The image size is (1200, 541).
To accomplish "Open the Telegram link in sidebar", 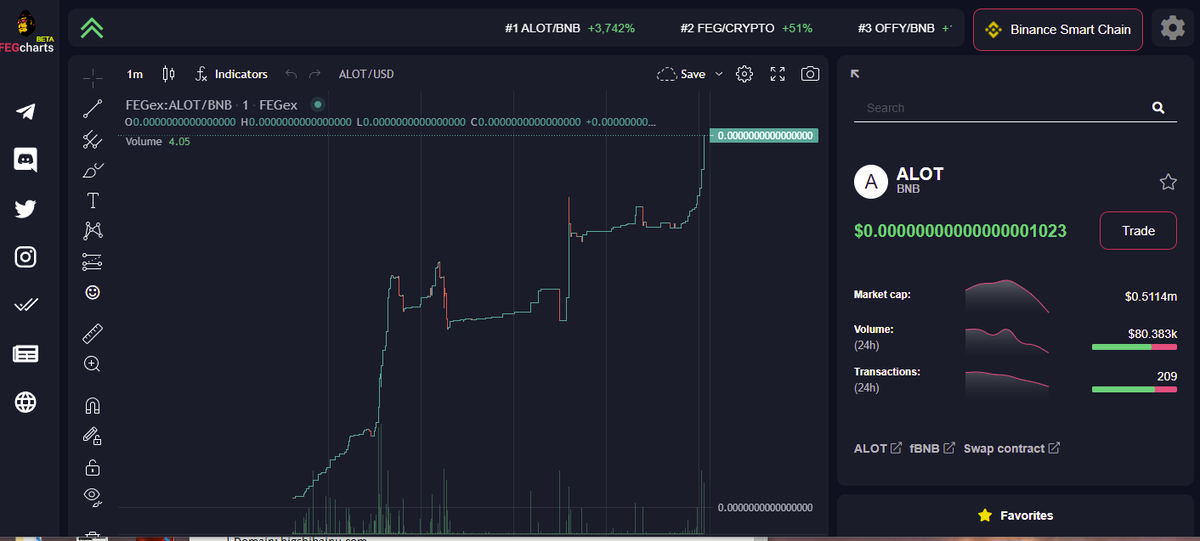I will click(x=26, y=112).
